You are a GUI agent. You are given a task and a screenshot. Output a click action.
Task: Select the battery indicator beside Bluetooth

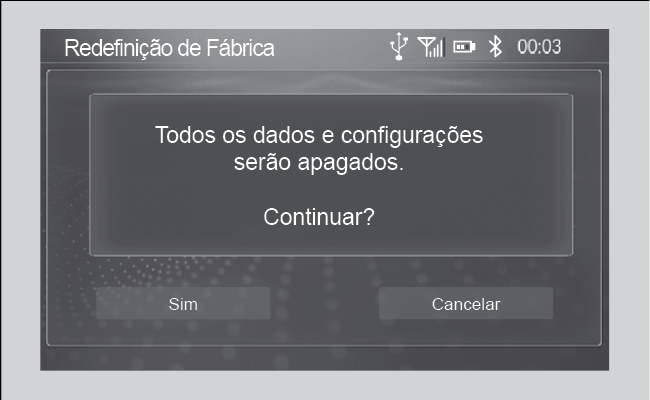pos(464,47)
